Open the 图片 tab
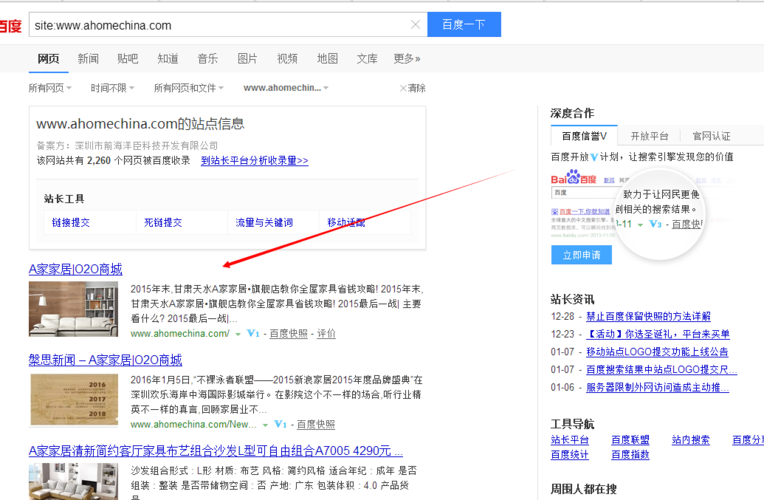The width and height of the screenshot is (764, 500). [247, 59]
